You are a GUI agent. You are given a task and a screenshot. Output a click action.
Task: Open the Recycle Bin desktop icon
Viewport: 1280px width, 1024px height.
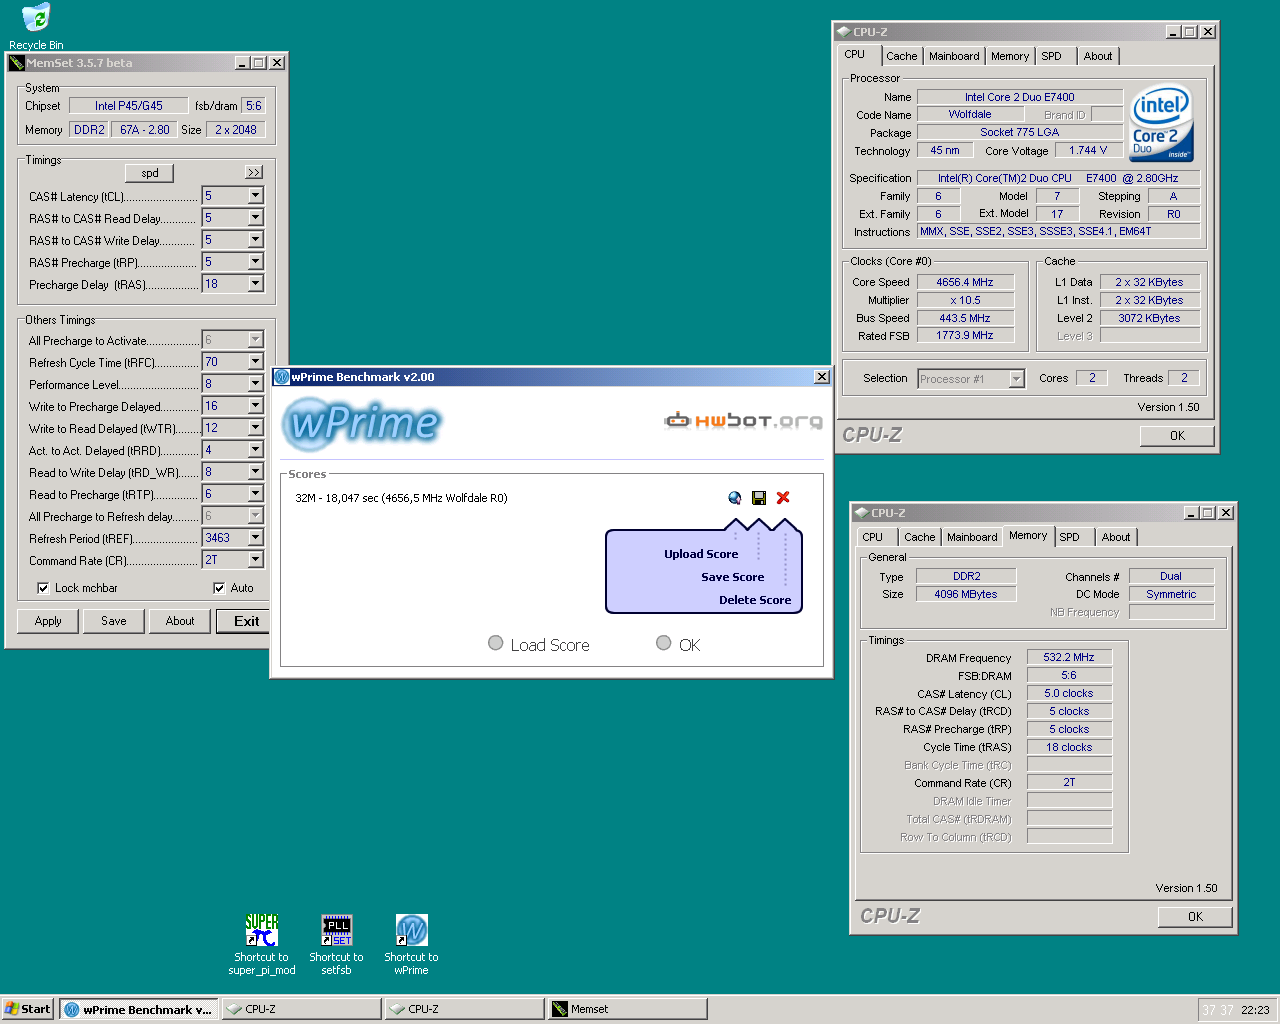pyautogui.click(x=36, y=19)
